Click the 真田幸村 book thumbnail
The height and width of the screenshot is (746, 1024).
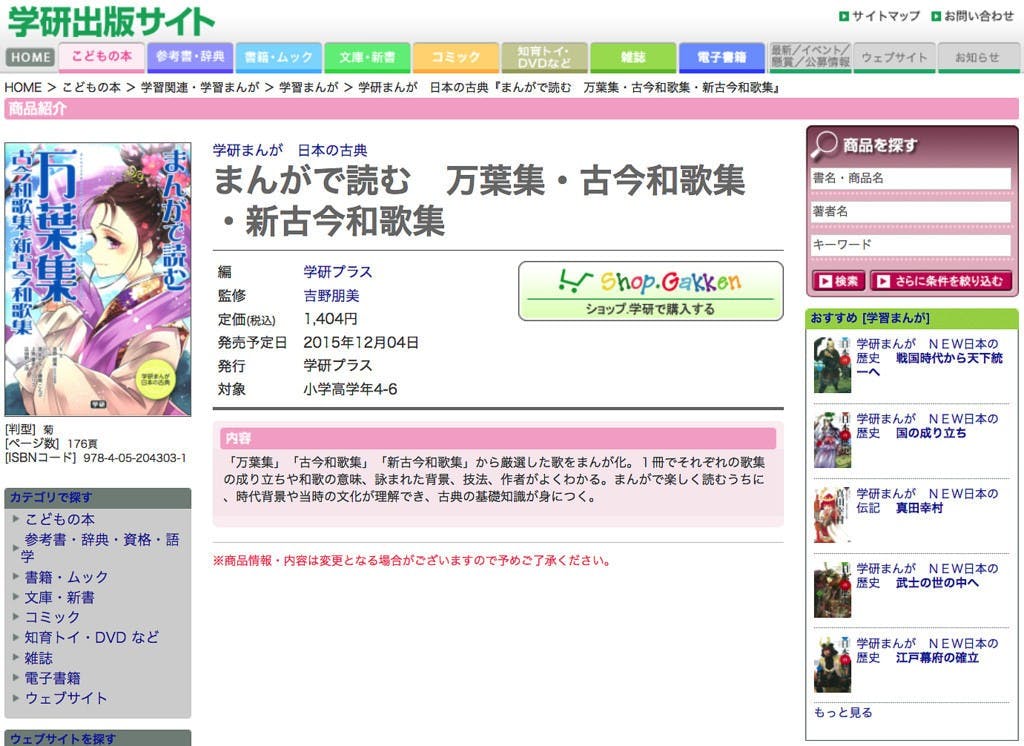coord(833,515)
